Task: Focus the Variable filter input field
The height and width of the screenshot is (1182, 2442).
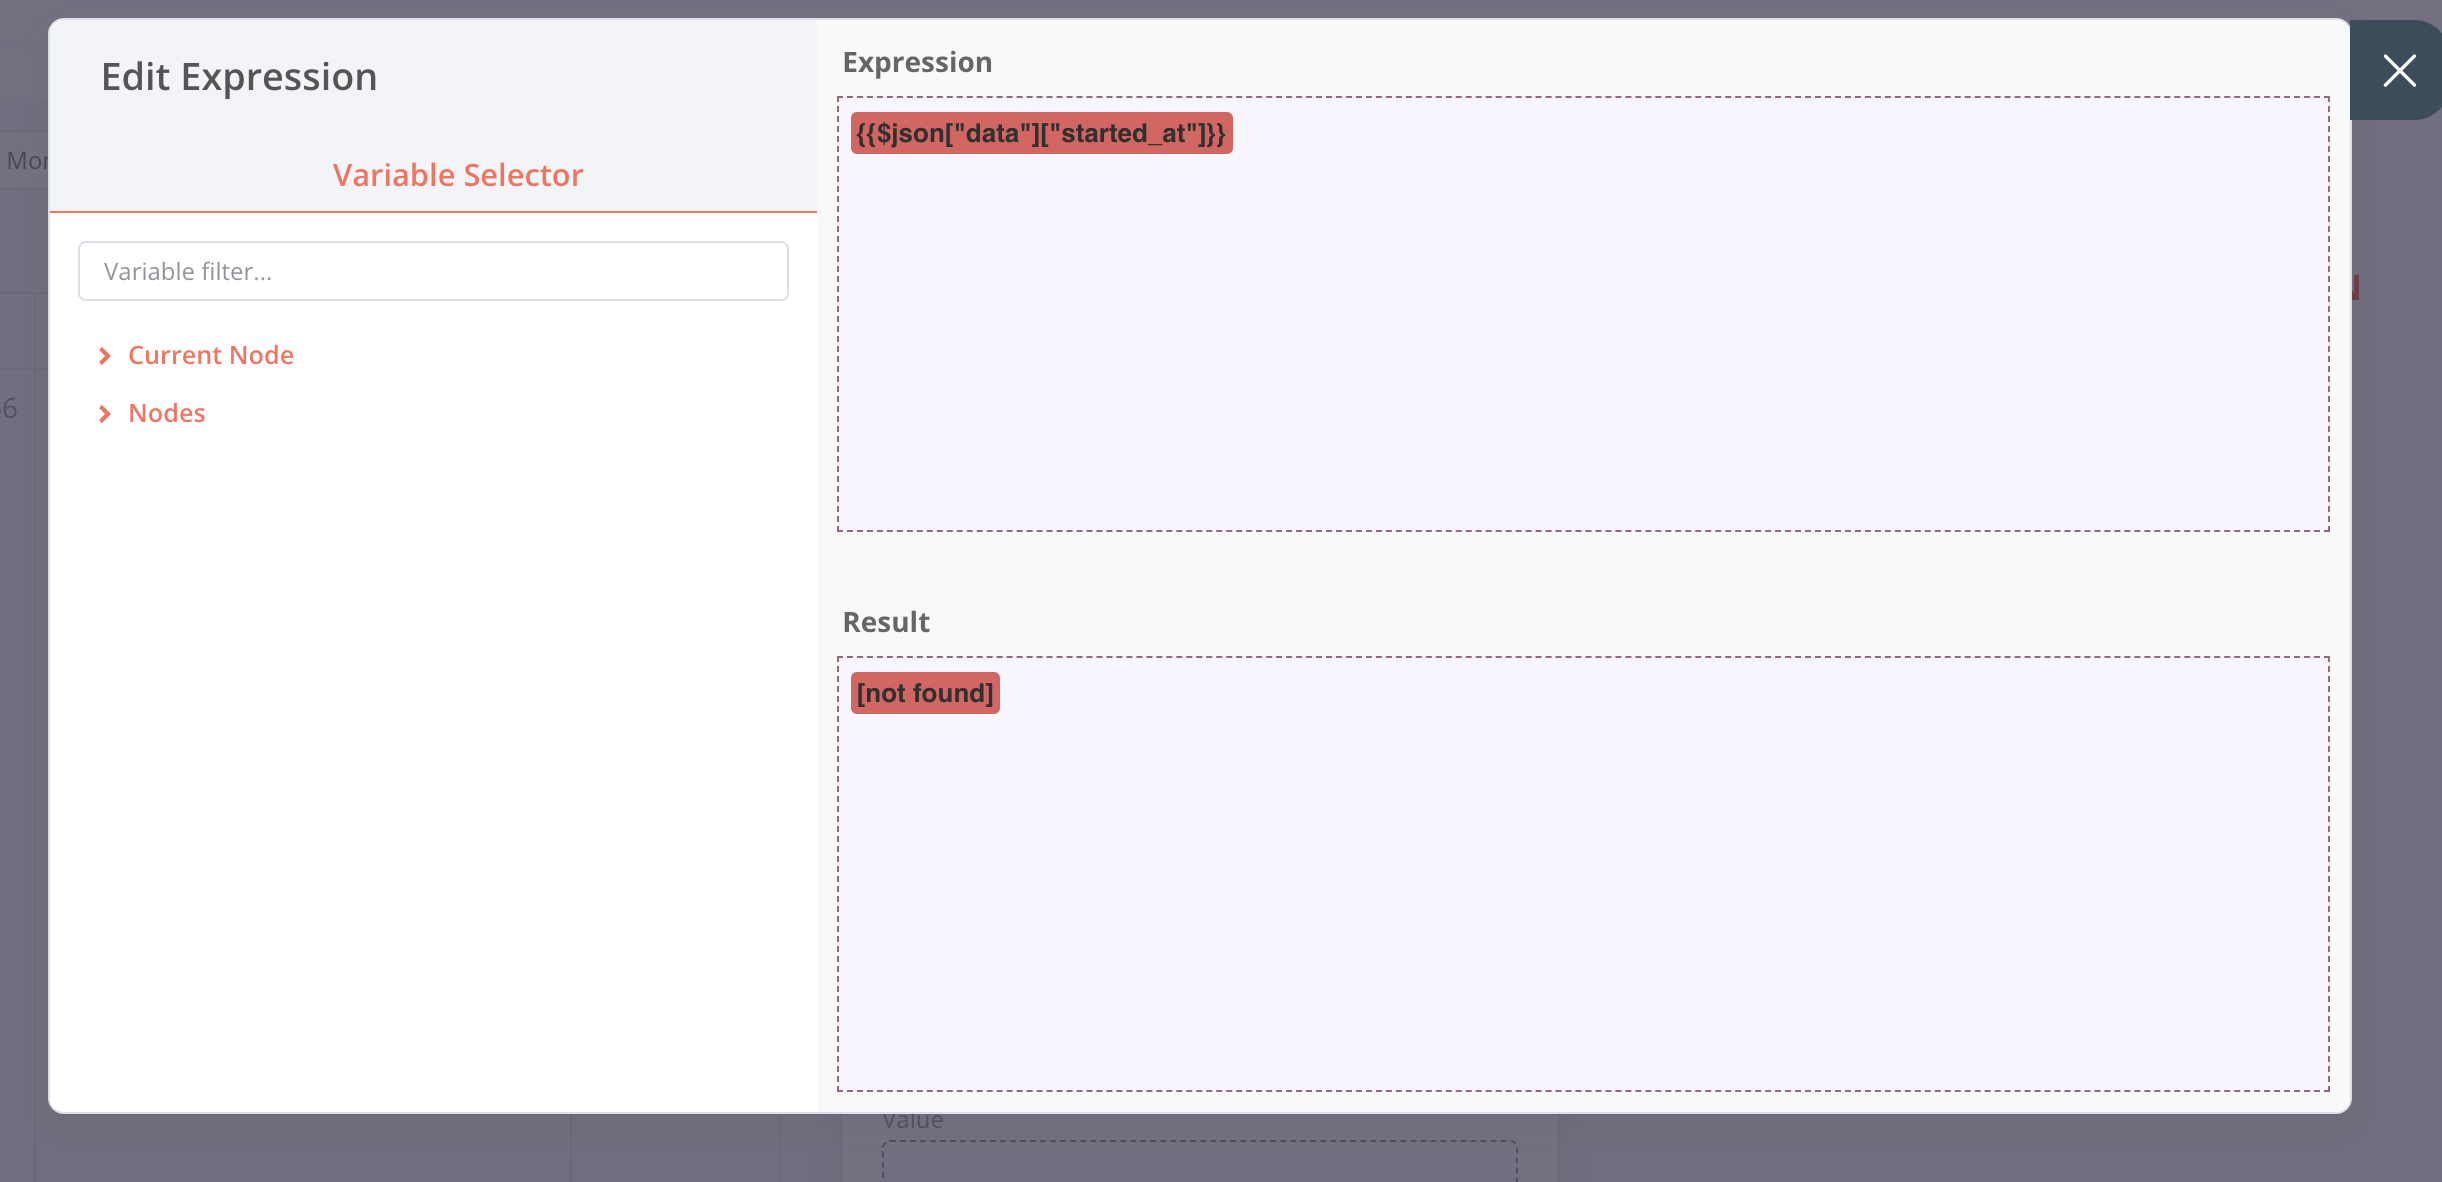Action: [433, 271]
